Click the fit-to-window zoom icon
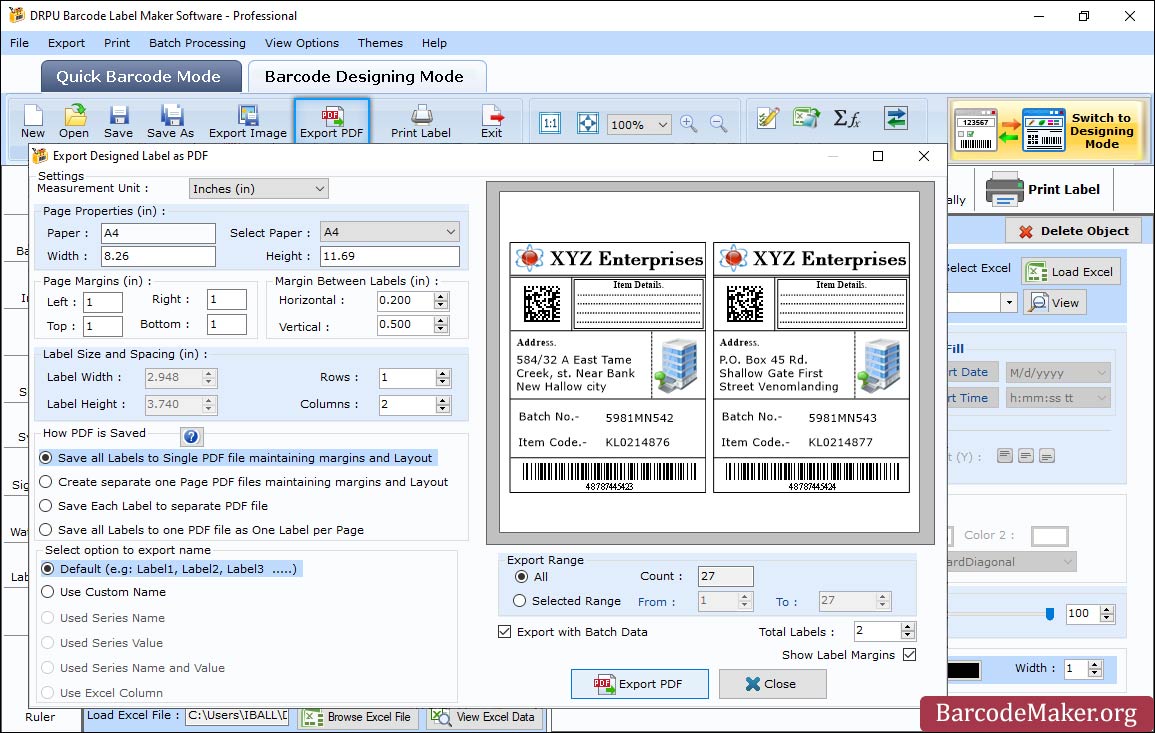1155x733 pixels. tap(588, 123)
